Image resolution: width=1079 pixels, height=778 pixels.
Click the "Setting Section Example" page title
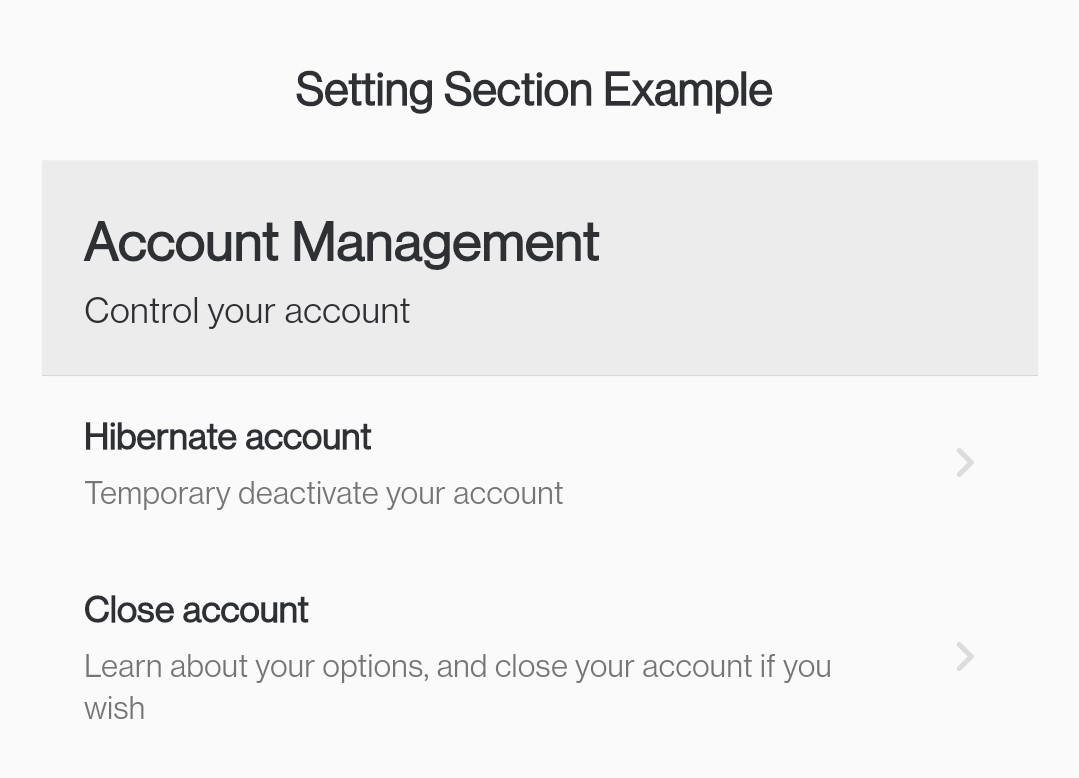(x=533, y=90)
